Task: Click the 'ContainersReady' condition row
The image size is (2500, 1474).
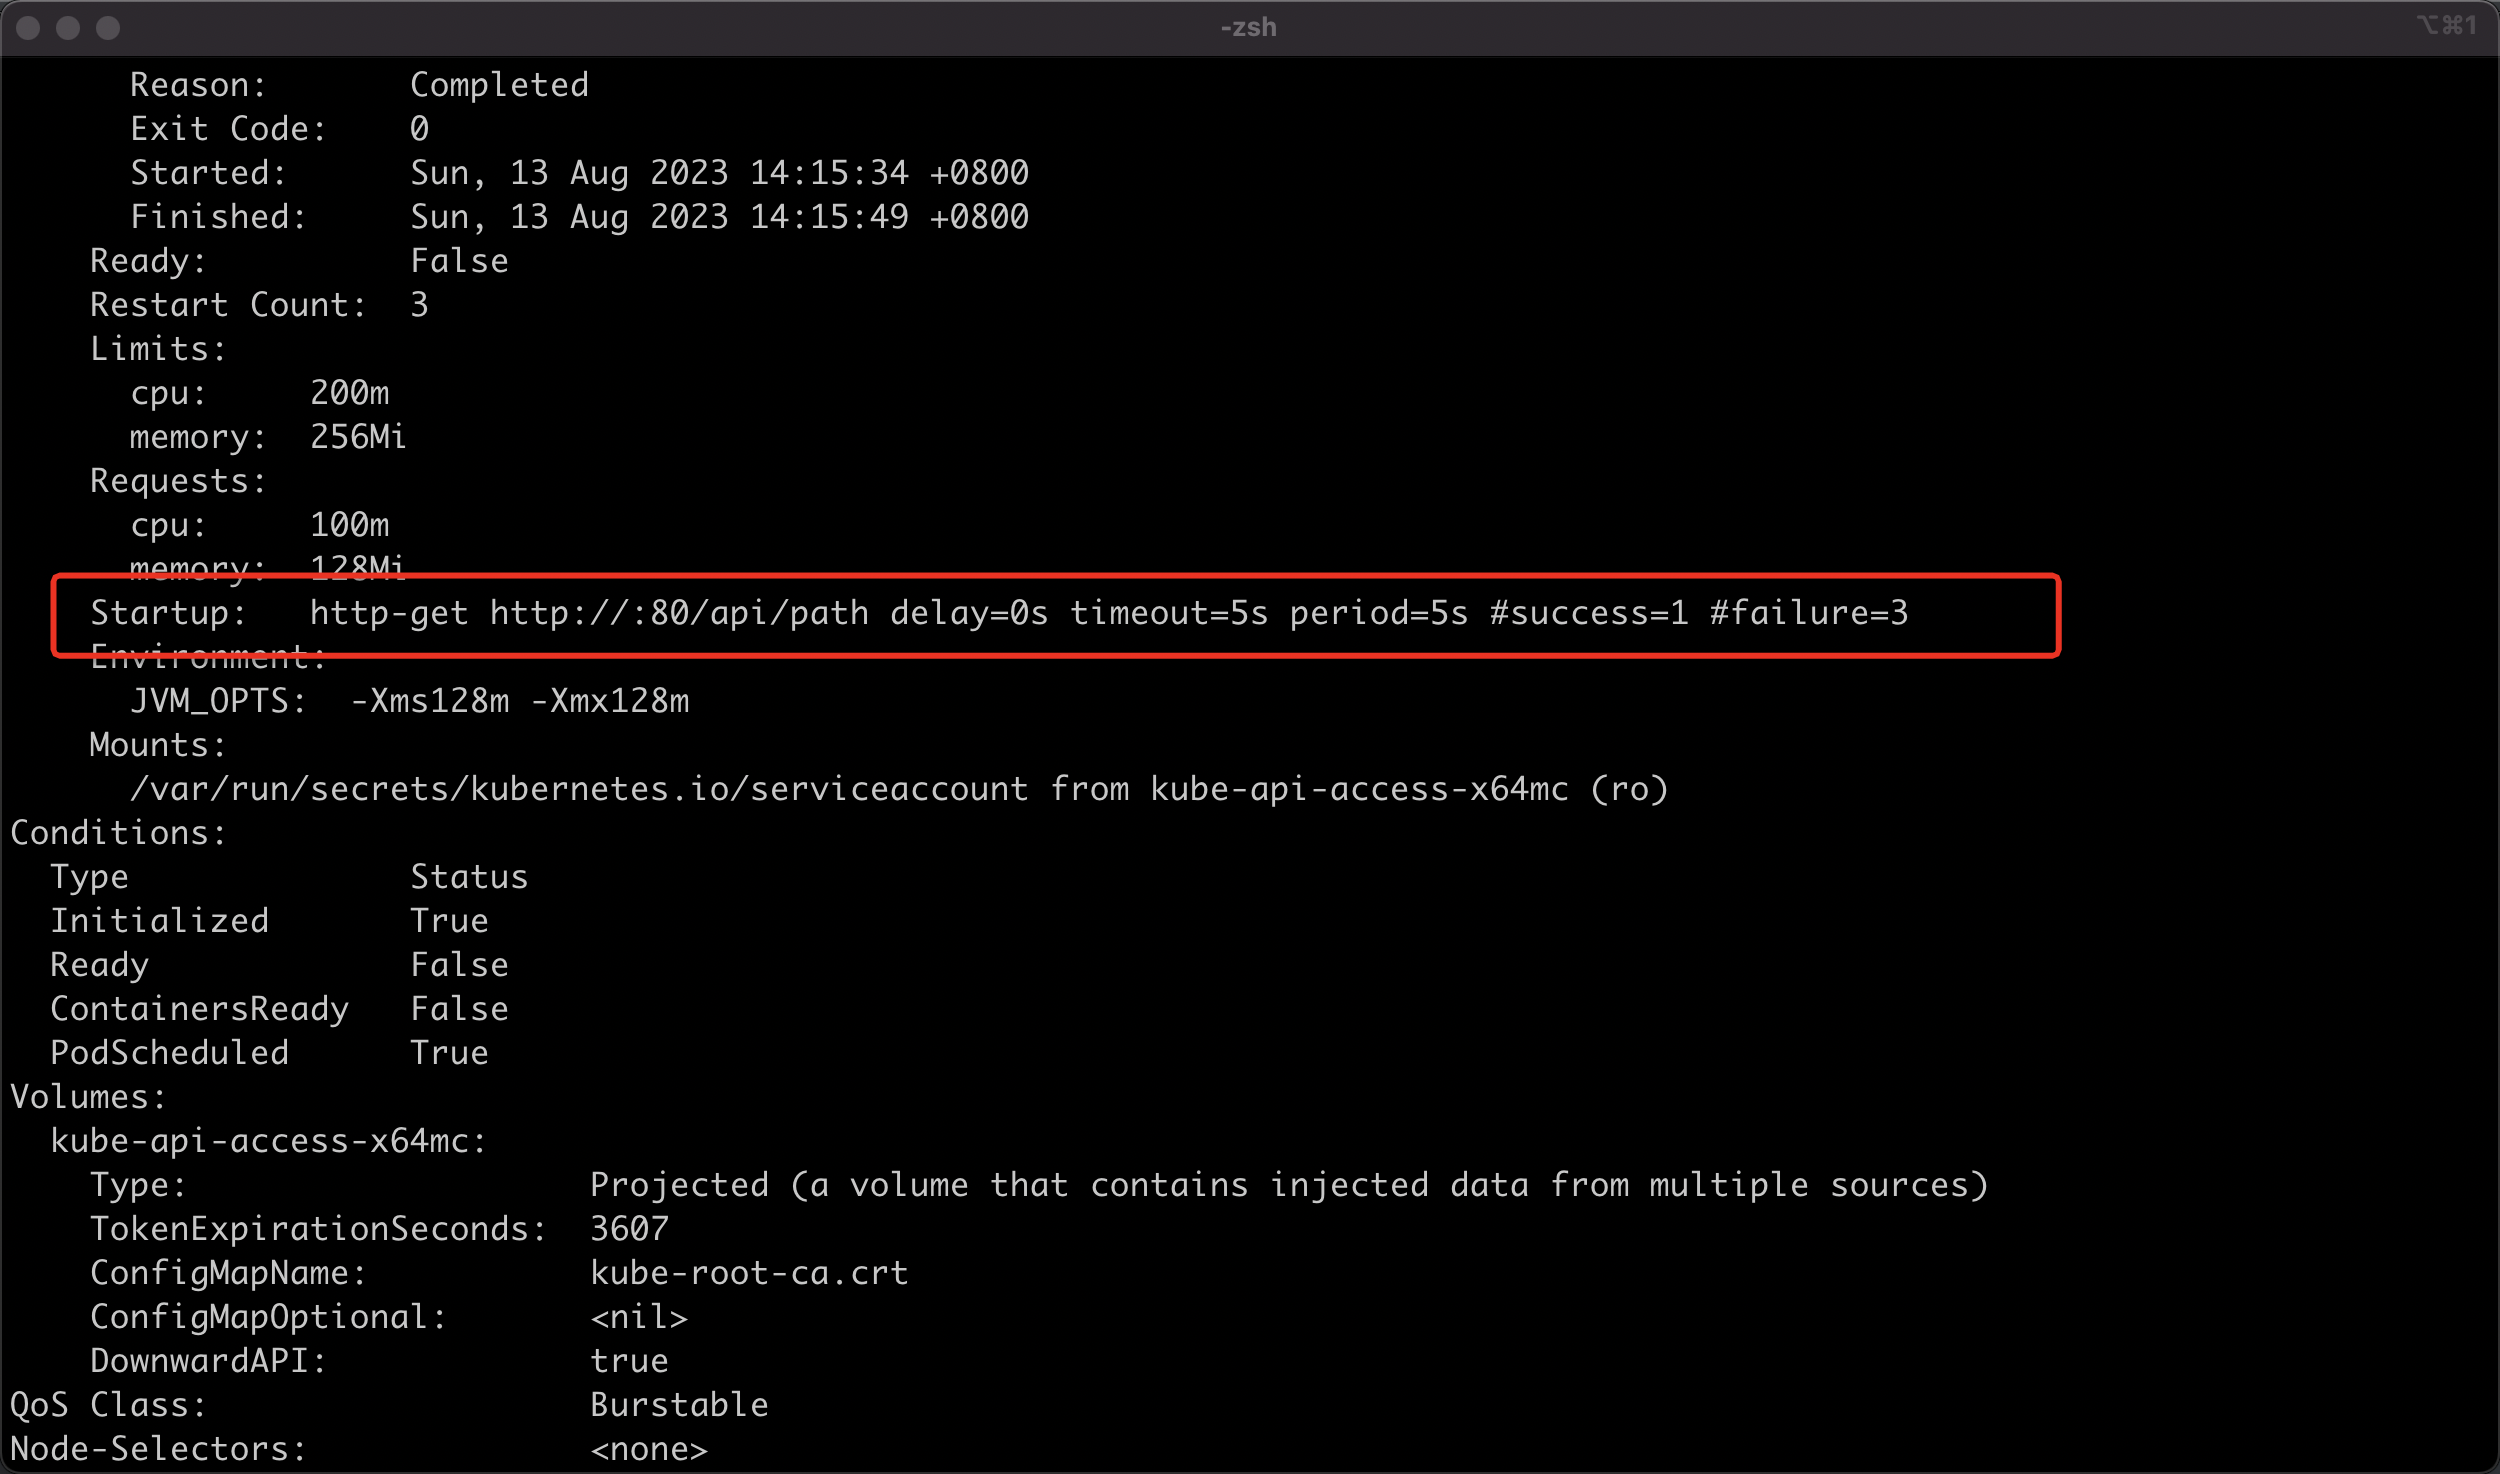Action: [280, 1009]
